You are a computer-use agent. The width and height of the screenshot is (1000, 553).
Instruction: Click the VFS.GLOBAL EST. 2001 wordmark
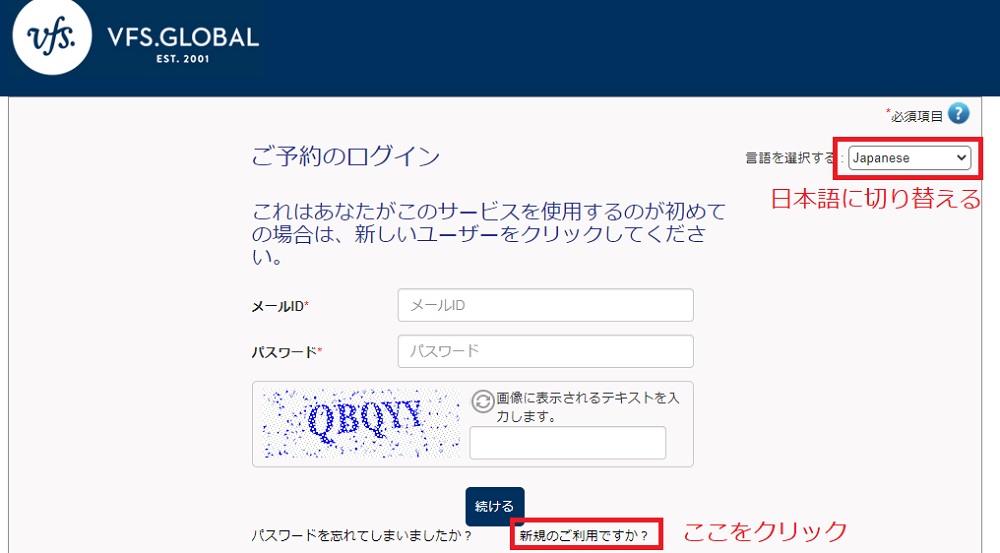click(x=182, y=45)
